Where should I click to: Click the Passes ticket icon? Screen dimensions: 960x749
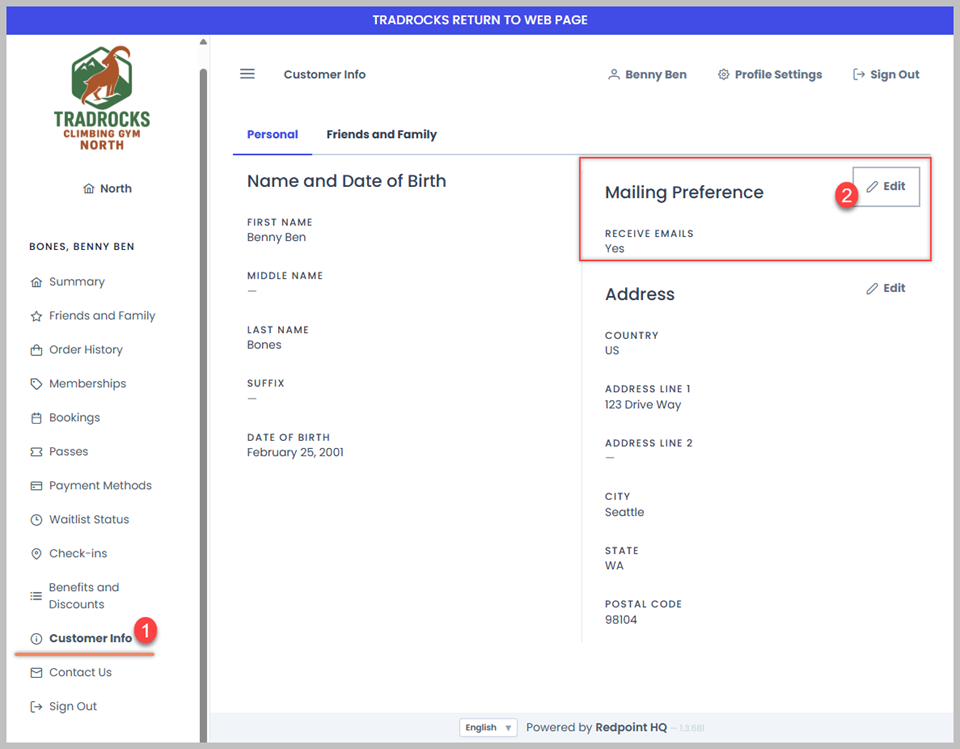click(37, 452)
